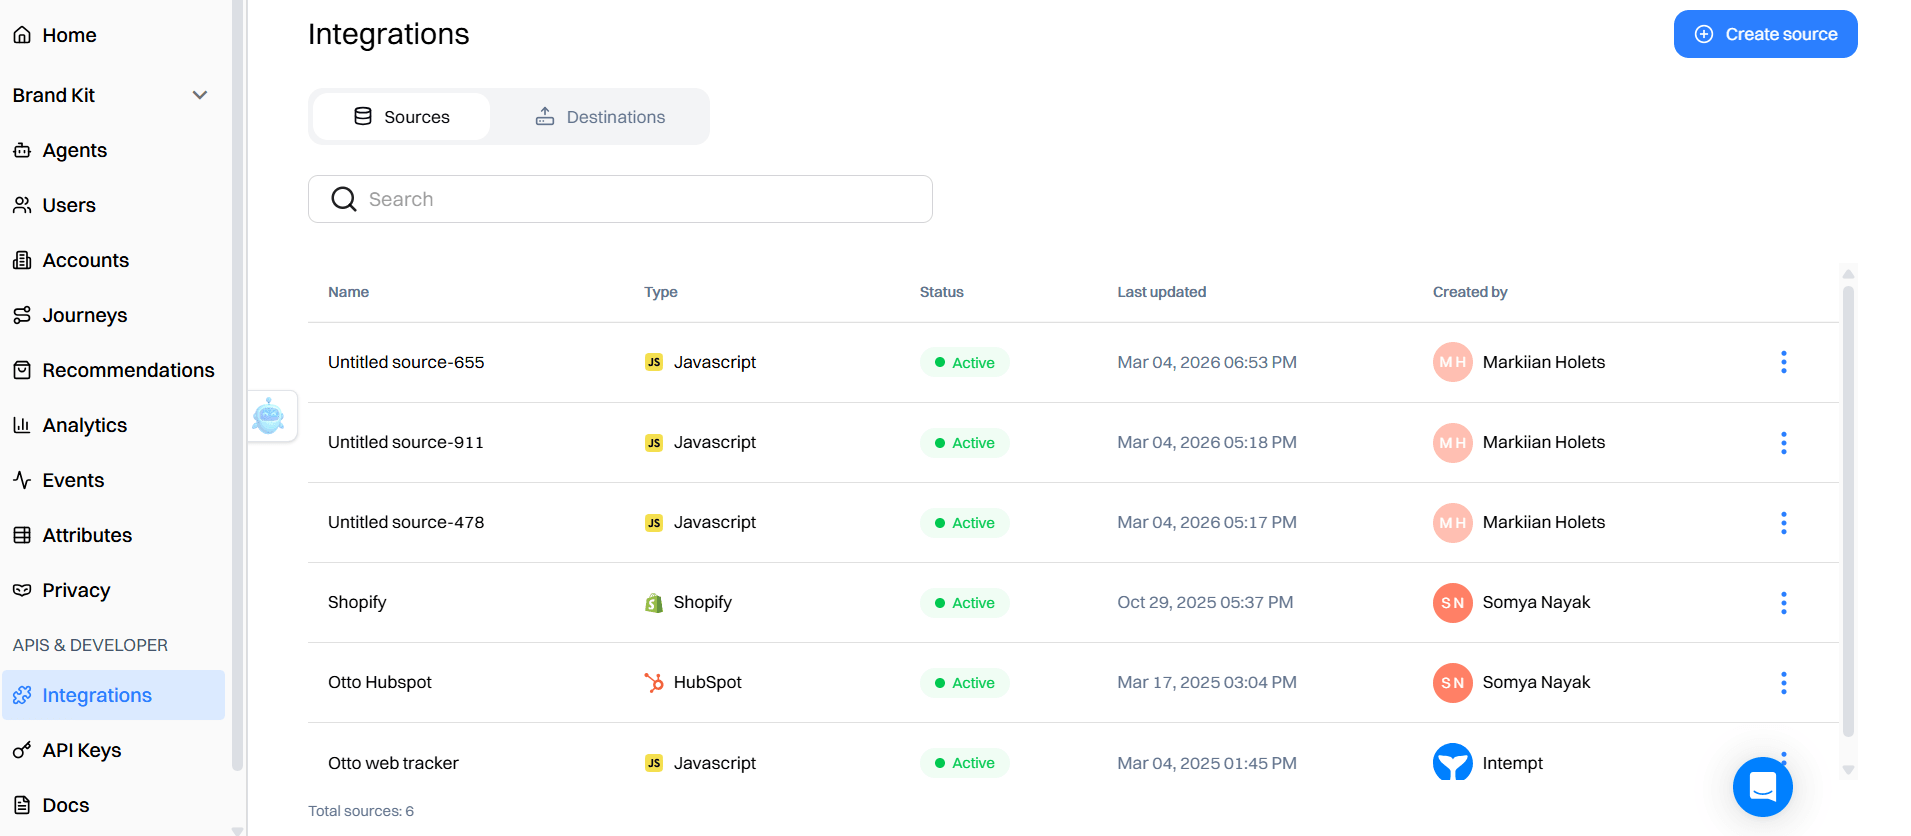
Task: Click the Accounts building icon
Action: click(x=22, y=260)
